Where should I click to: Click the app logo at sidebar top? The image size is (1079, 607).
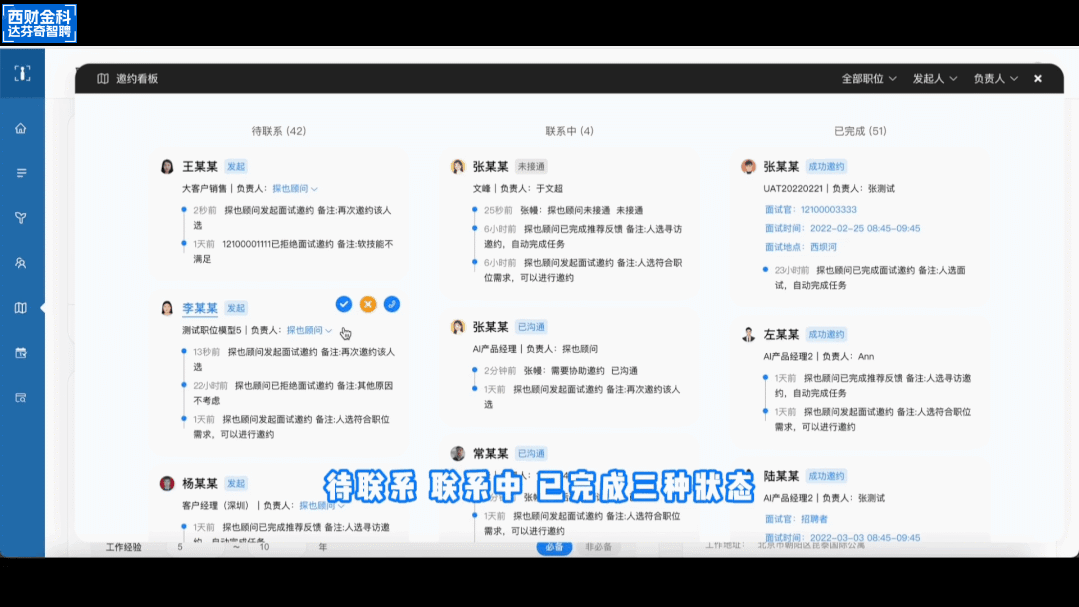coord(22,73)
